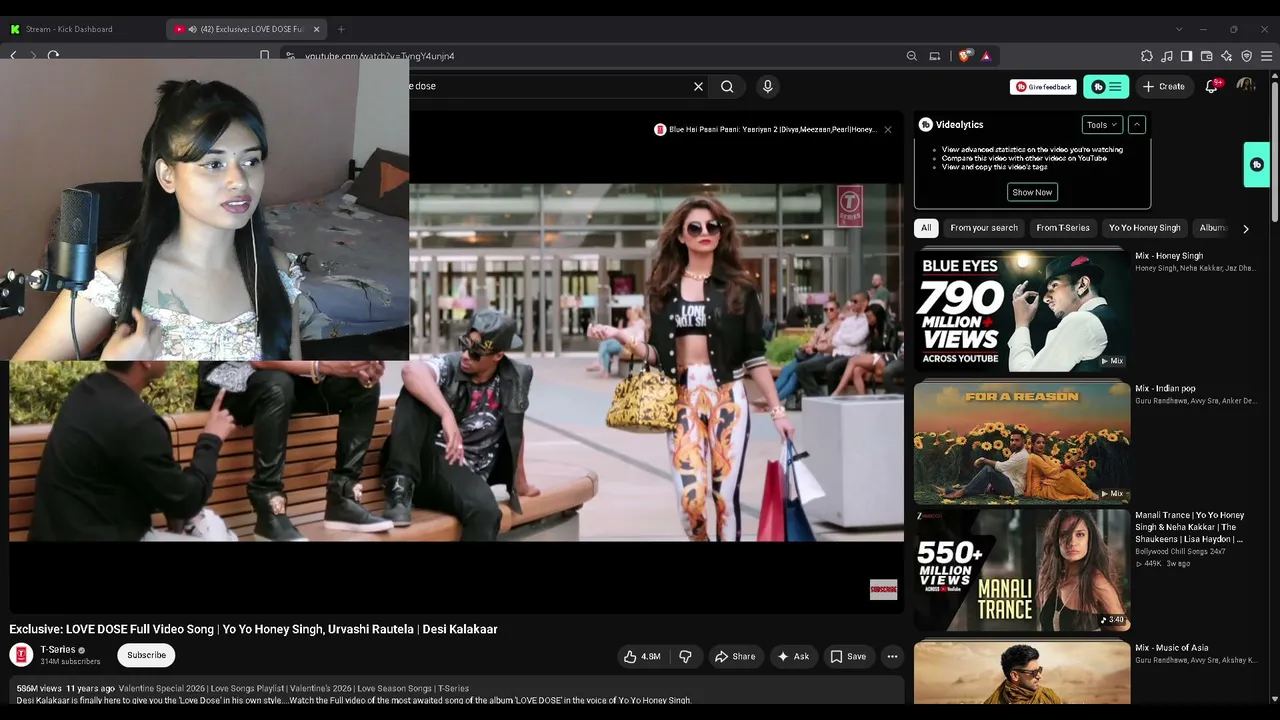Click the Ask button

pos(793,657)
